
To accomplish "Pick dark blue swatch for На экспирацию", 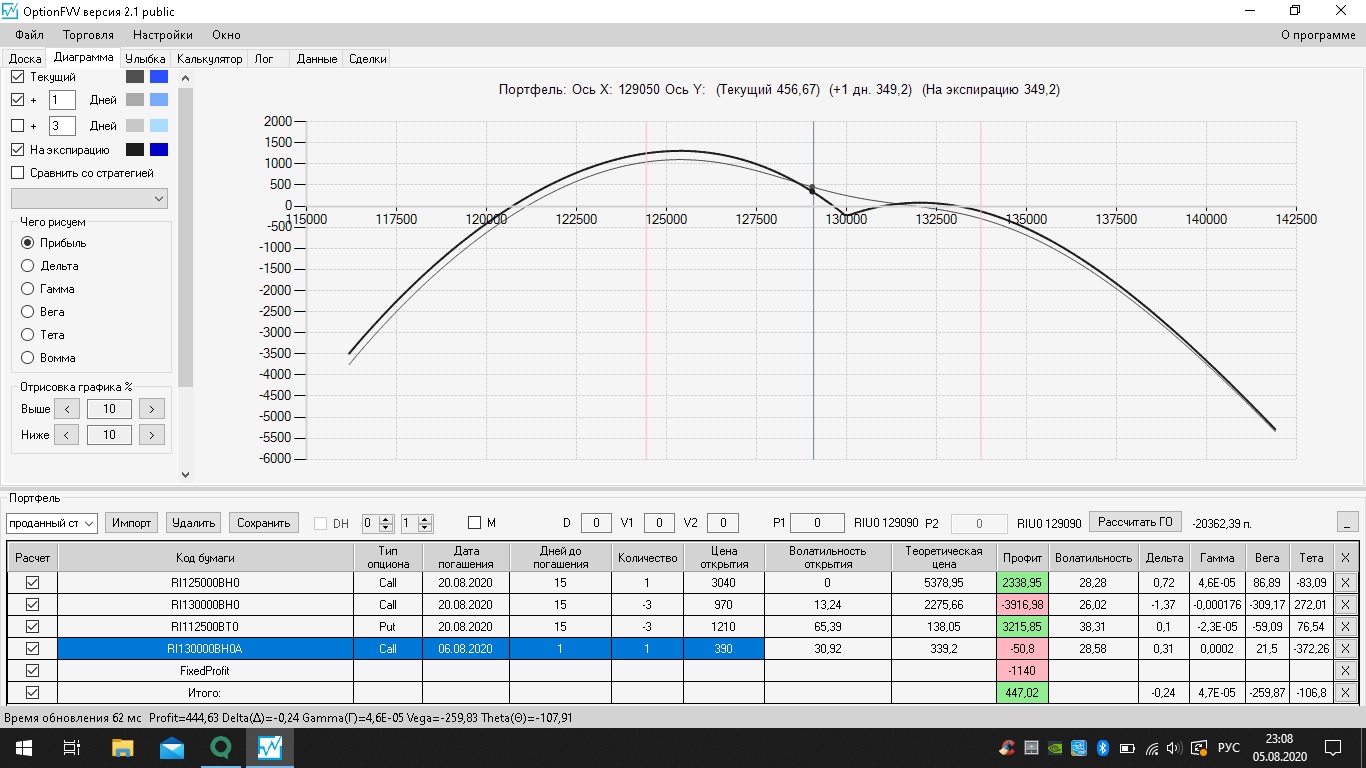I will click(x=159, y=150).
